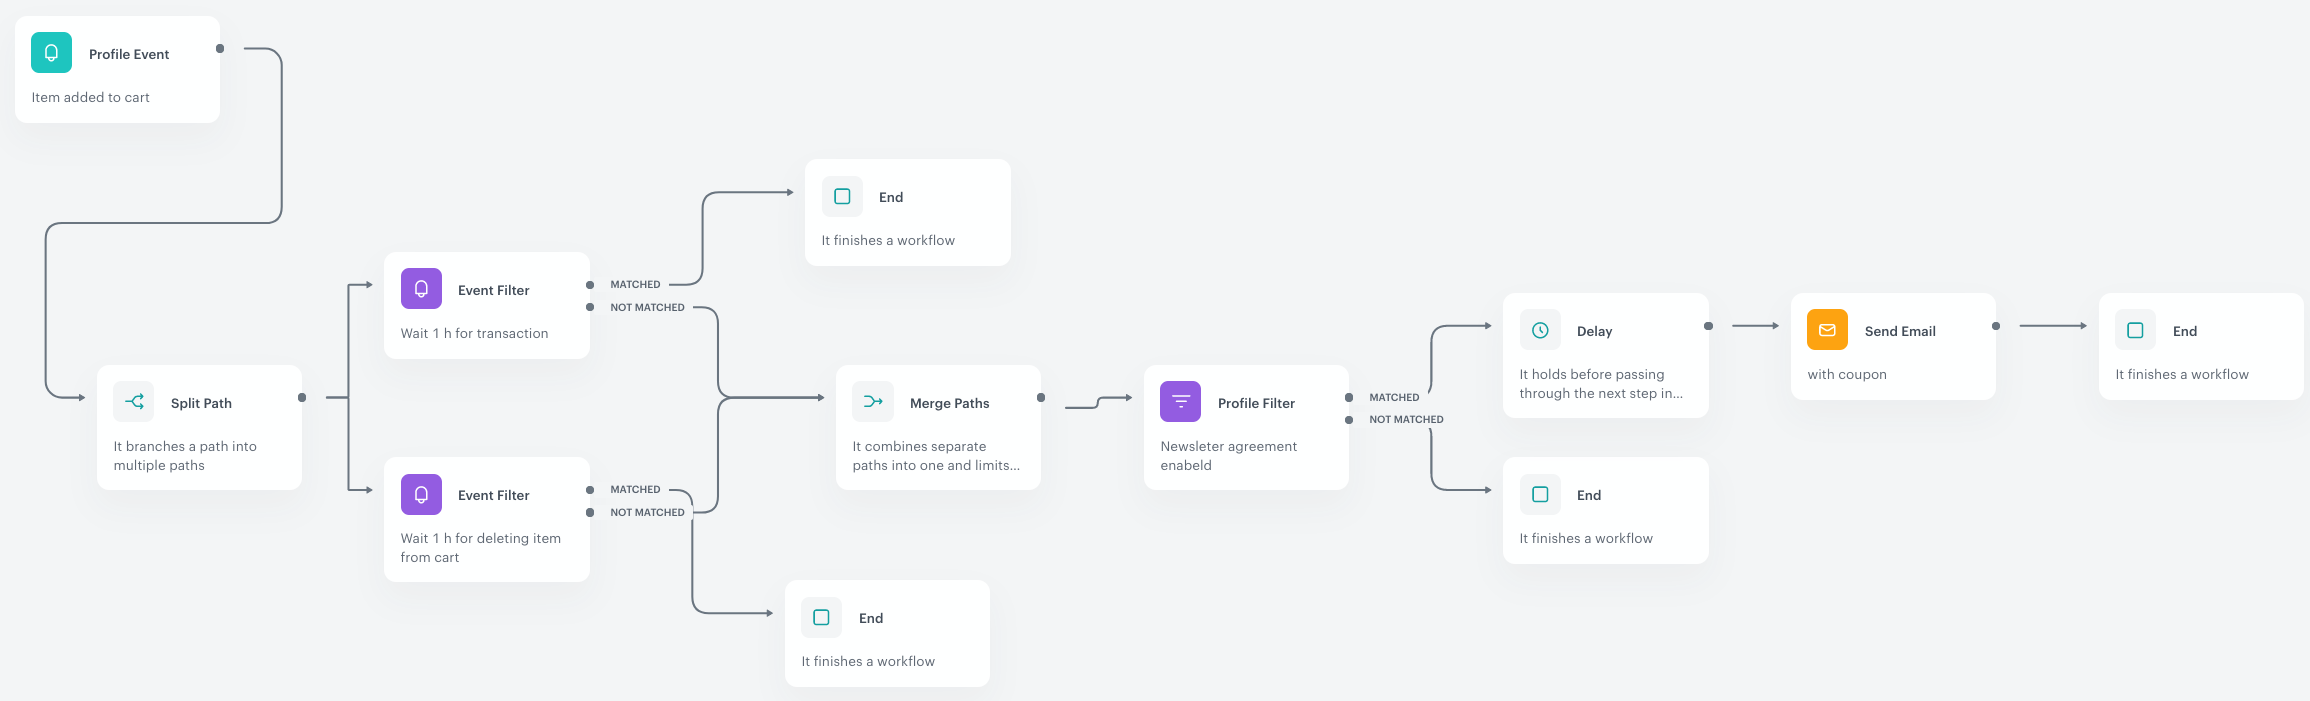Viewport: 2310px width, 701px height.
Task: Select the 'with coupon' text on Send Email
Action: coord(1846,374)
